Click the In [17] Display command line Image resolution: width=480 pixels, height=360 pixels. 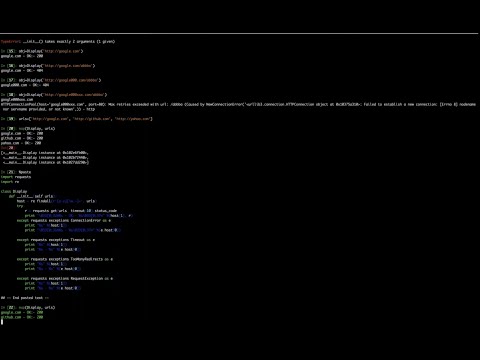coord(51,80)
